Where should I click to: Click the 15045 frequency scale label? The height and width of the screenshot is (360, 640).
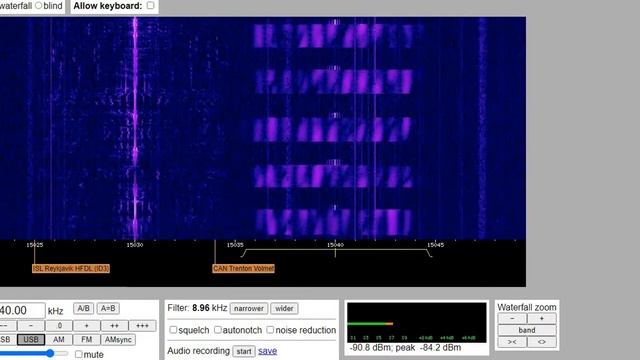click(x=436, y=245)
